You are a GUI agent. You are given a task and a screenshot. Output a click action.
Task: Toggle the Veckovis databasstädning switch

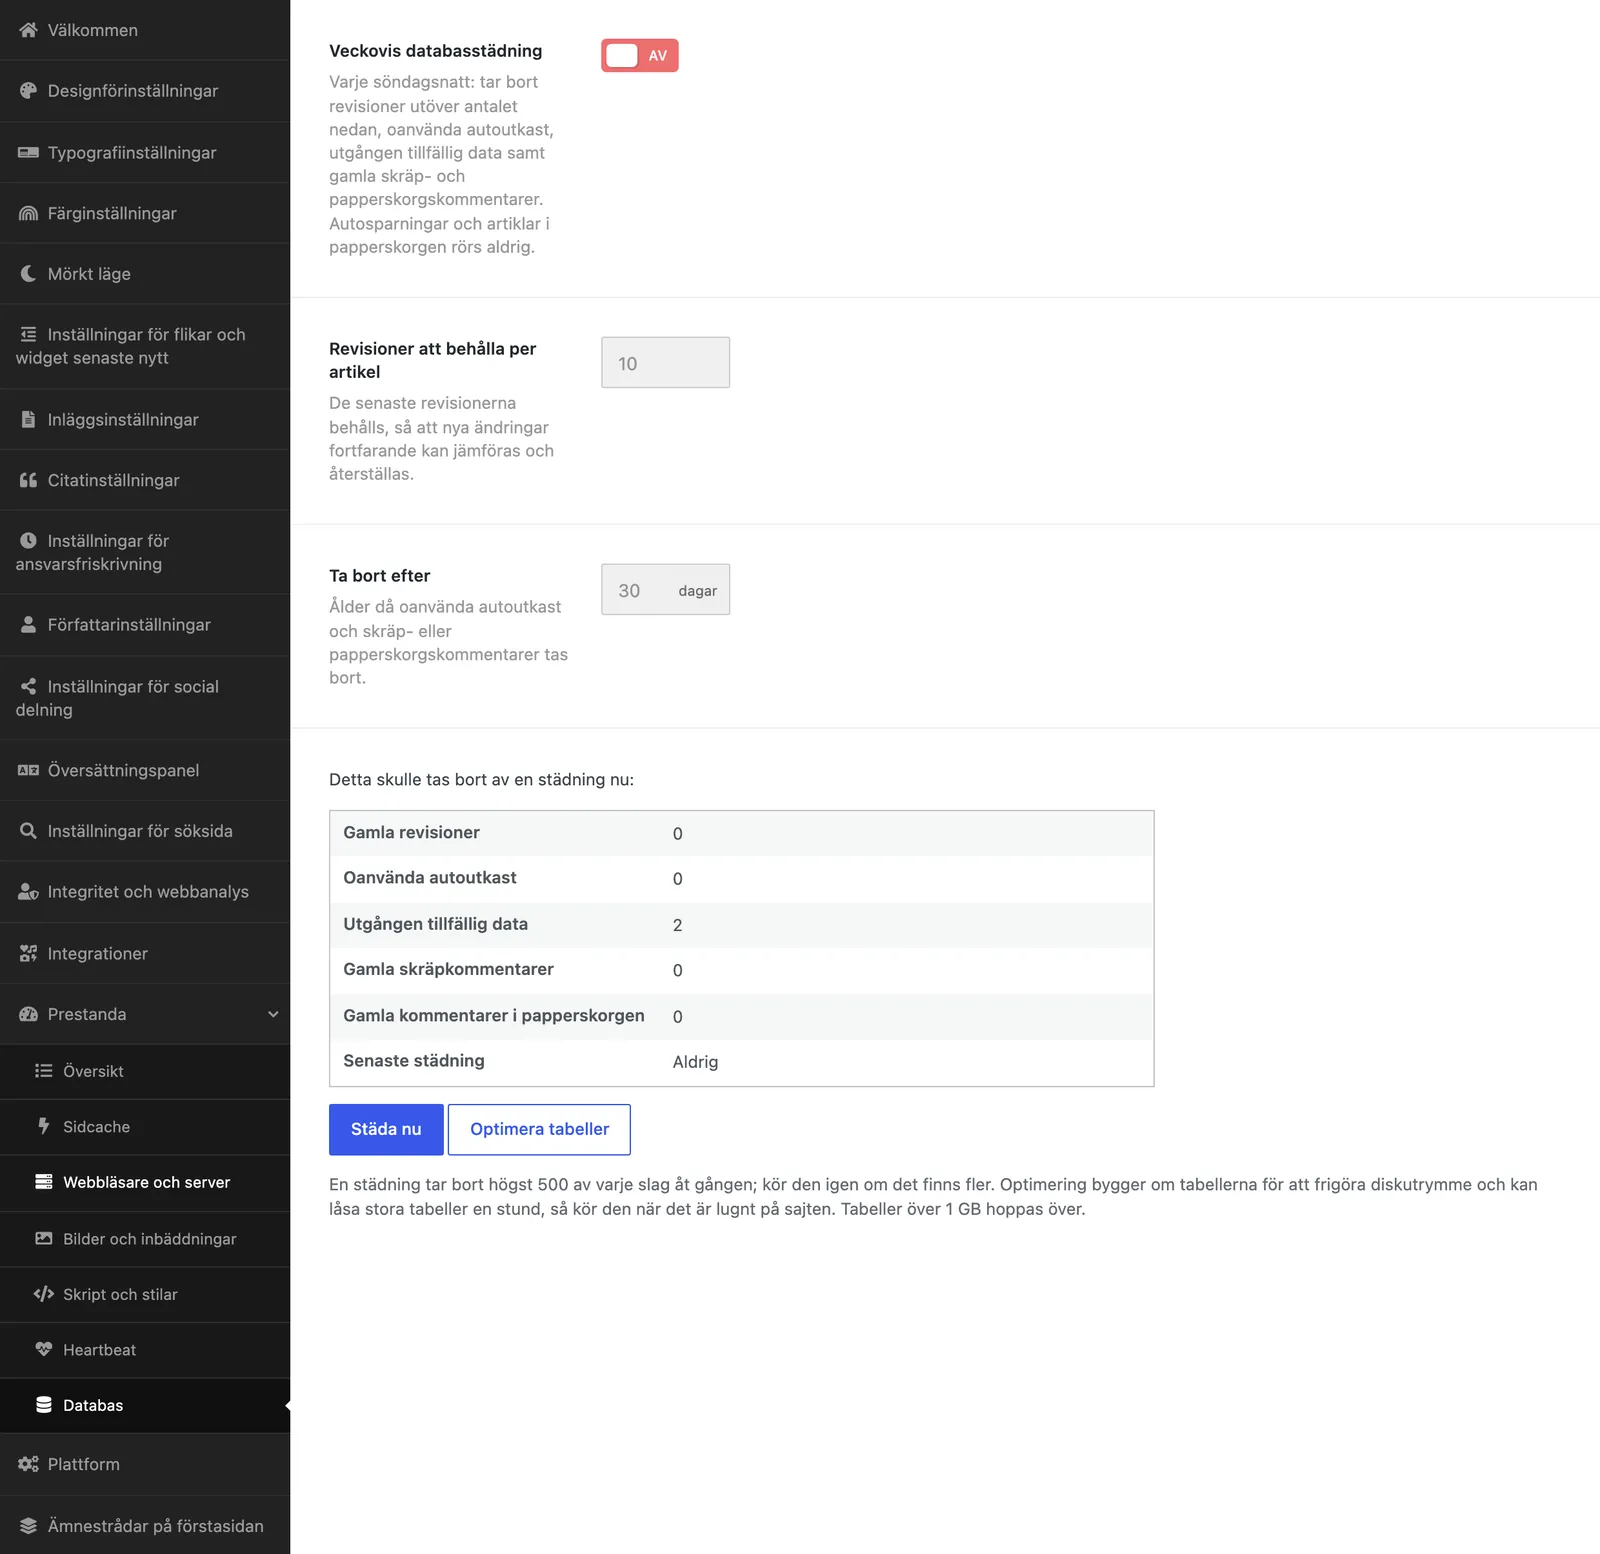pyautogui.click(x=640, y=56)
